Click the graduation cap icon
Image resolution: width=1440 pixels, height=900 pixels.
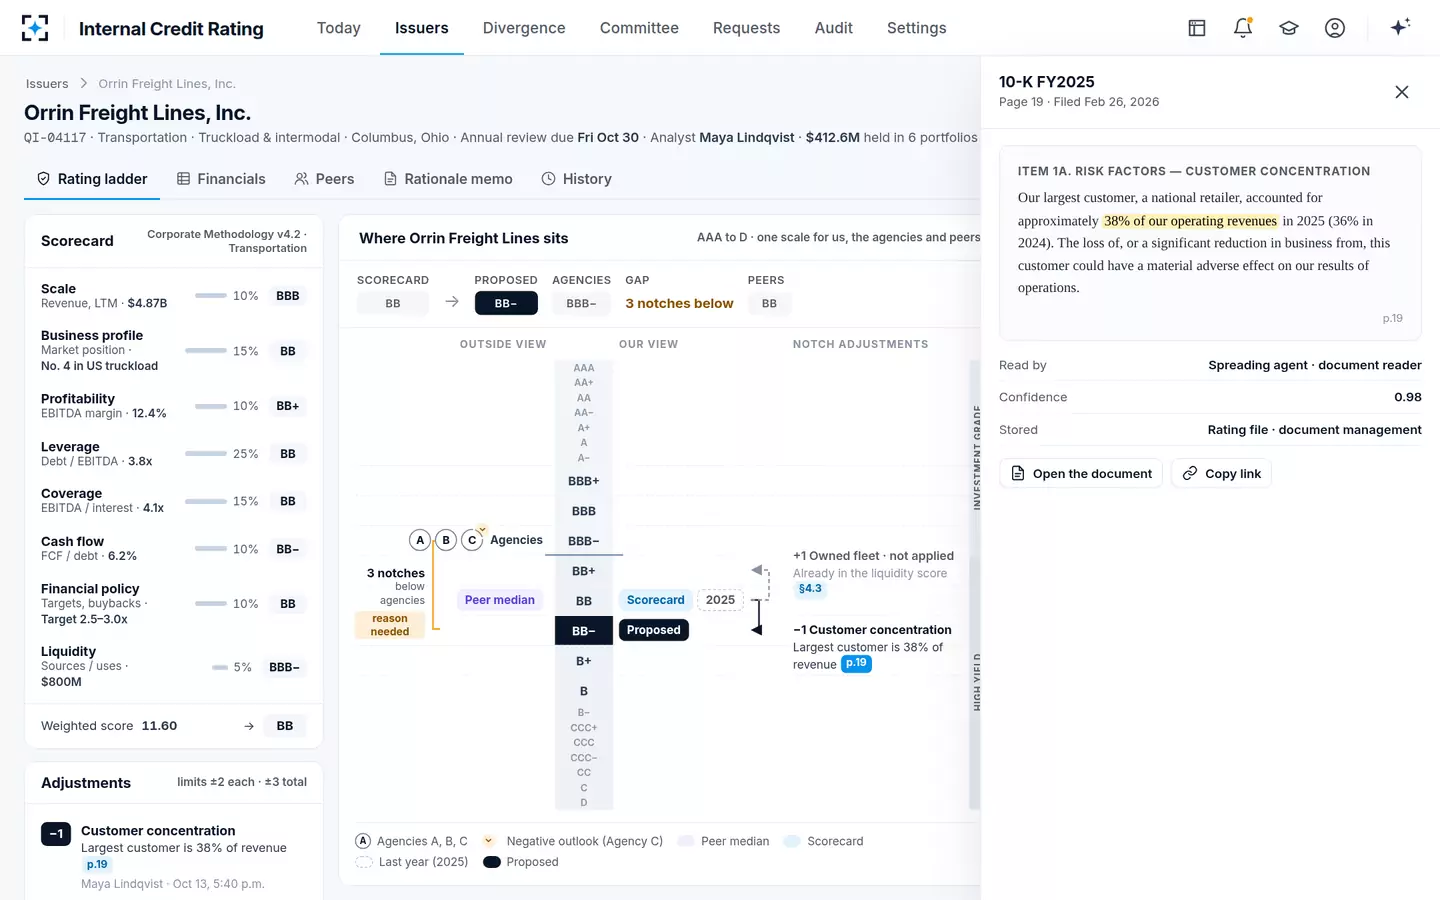[1289, 28]
